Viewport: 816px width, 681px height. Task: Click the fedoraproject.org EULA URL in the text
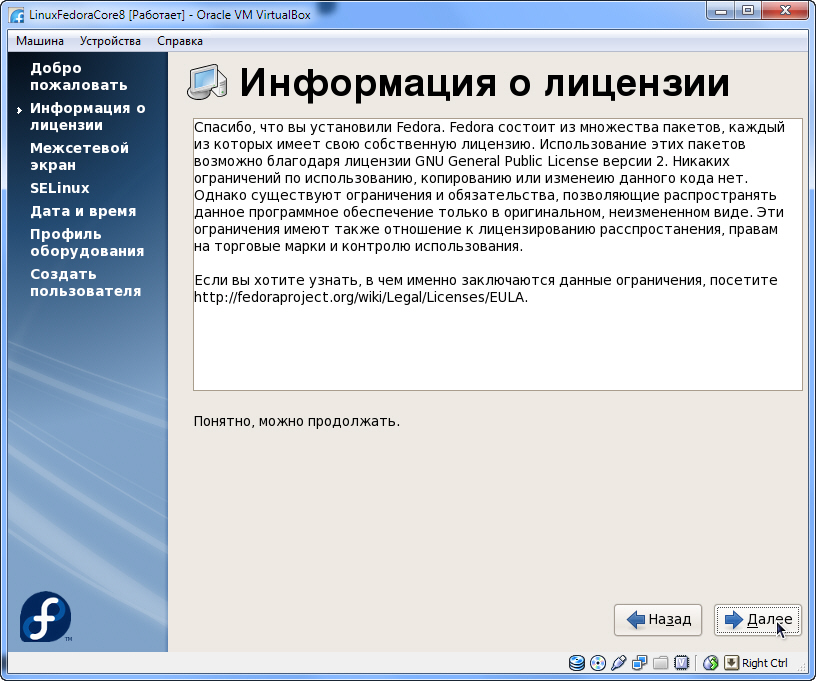pyautogui.click(x=361, y=297)
